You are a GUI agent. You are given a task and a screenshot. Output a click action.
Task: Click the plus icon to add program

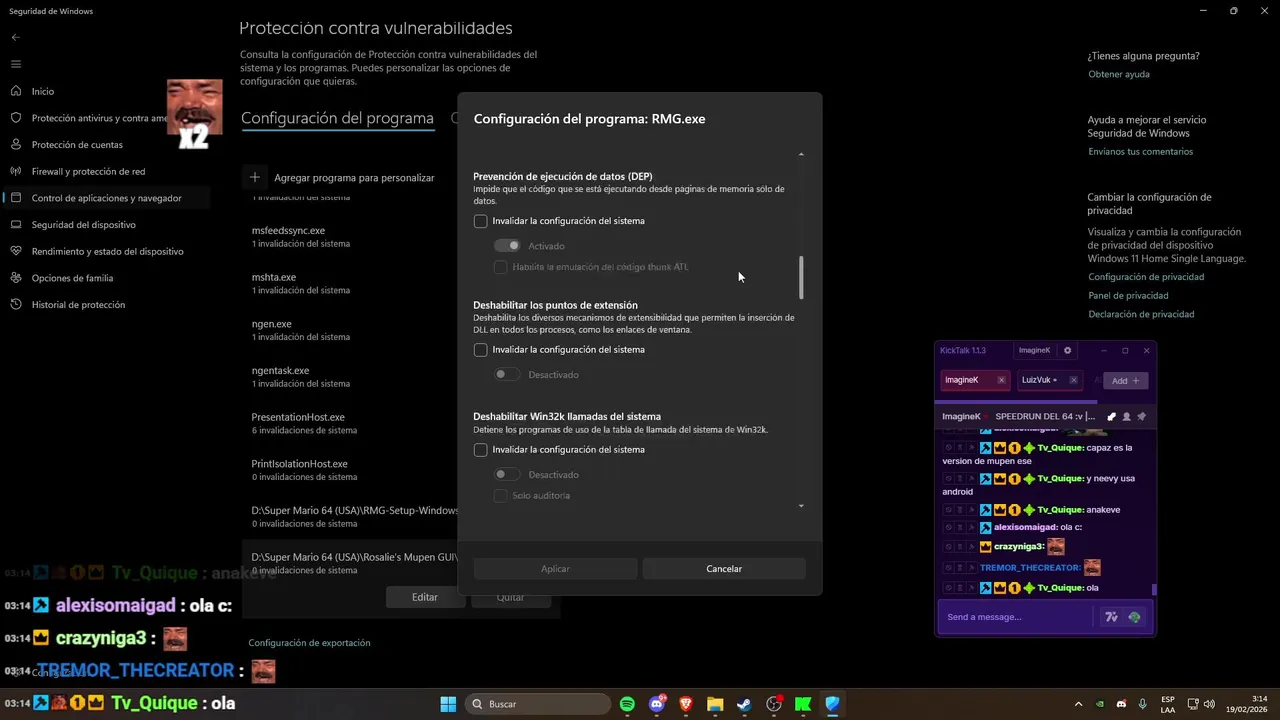(255, 177)
